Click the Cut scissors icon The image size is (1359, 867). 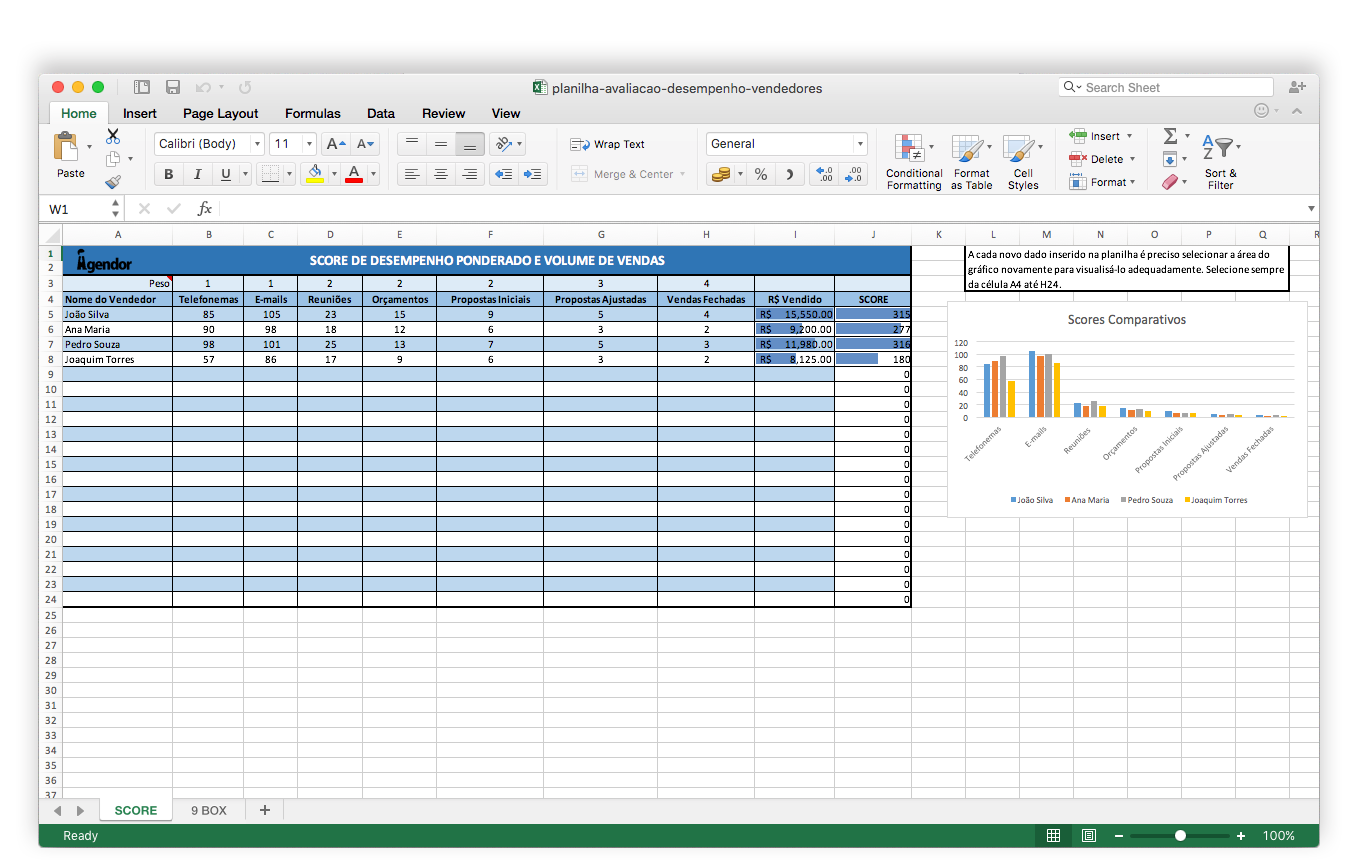113,136
